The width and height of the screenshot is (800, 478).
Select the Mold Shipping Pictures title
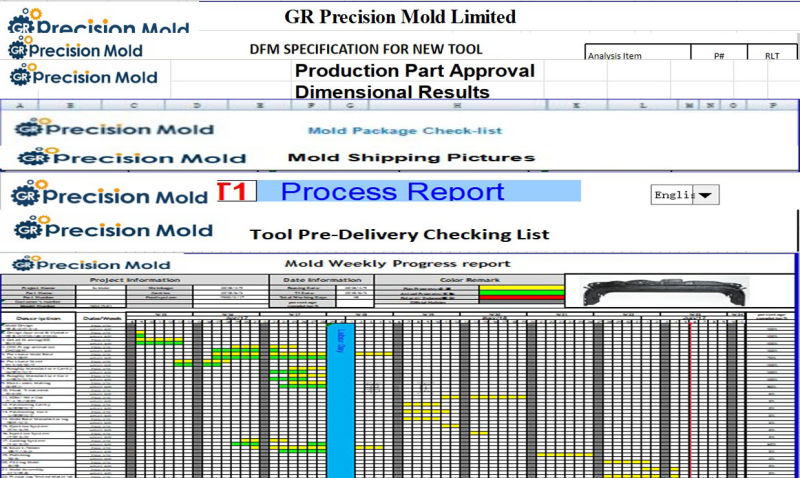(x=411, y=158)
